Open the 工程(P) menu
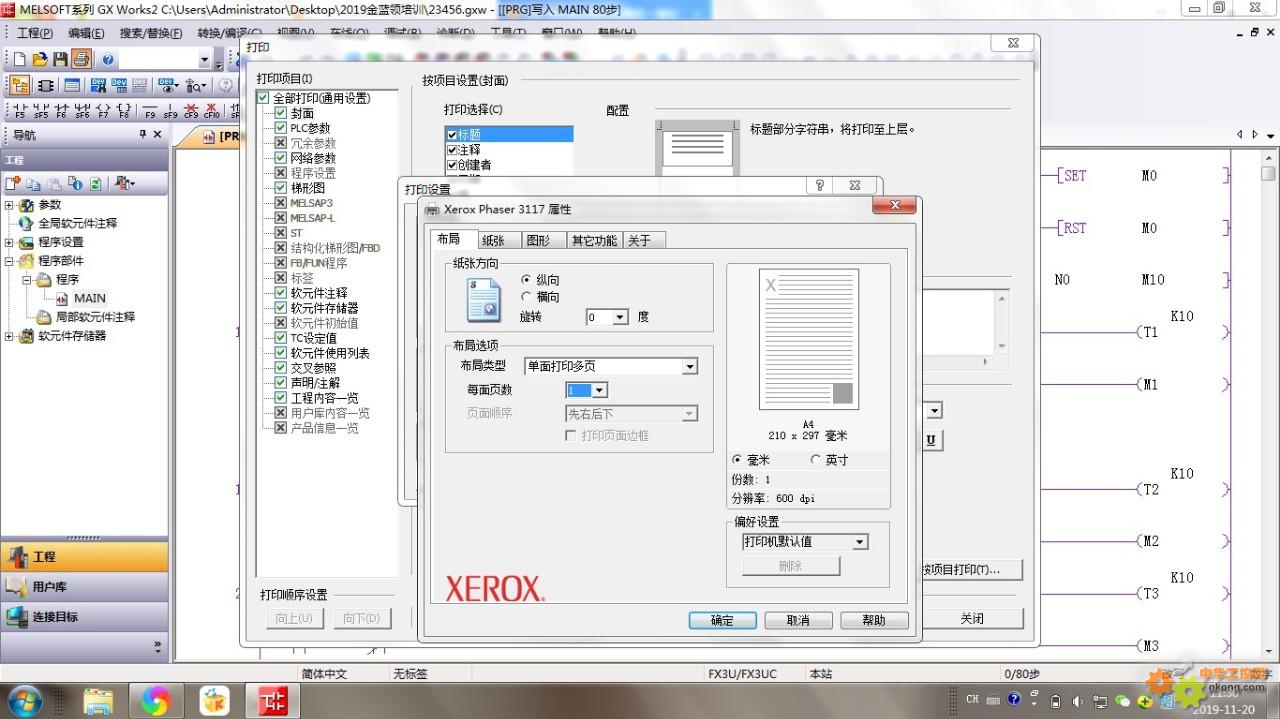 [x=35, y=33]
